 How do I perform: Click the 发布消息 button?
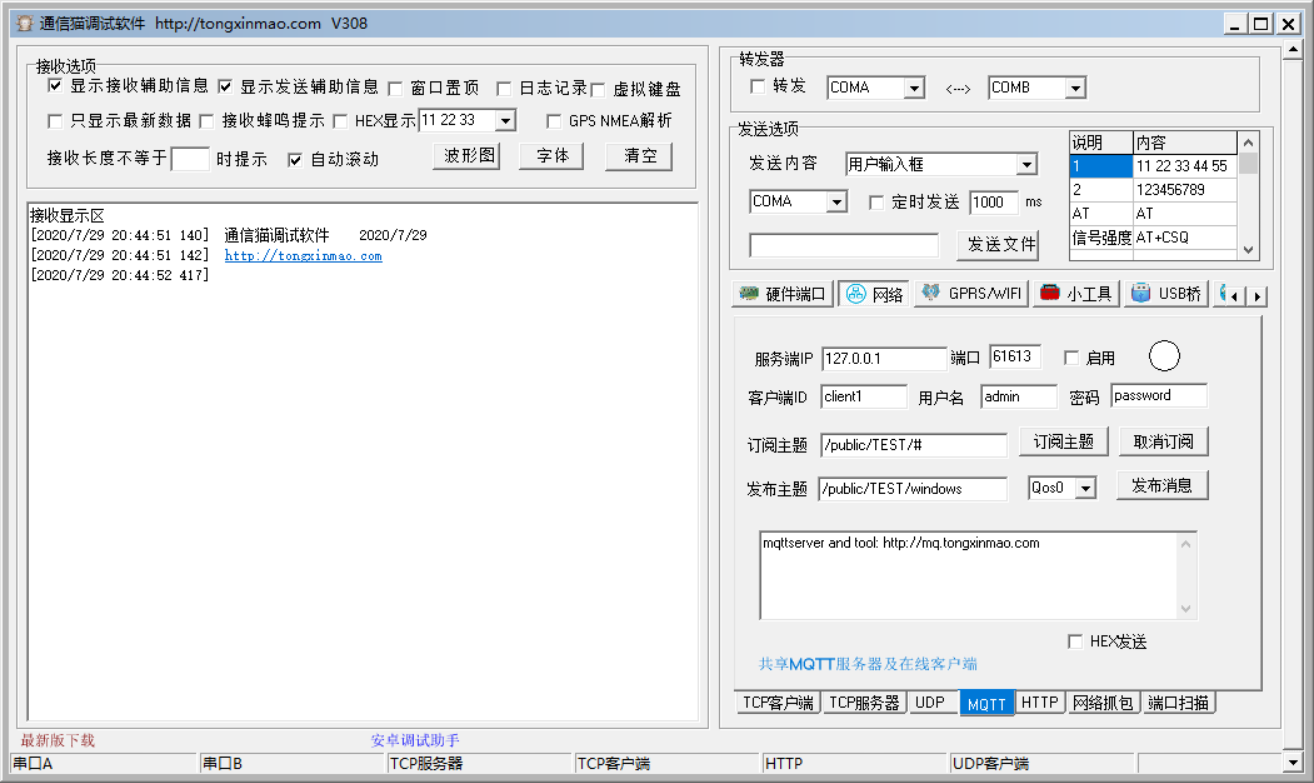click(1162, 485)
